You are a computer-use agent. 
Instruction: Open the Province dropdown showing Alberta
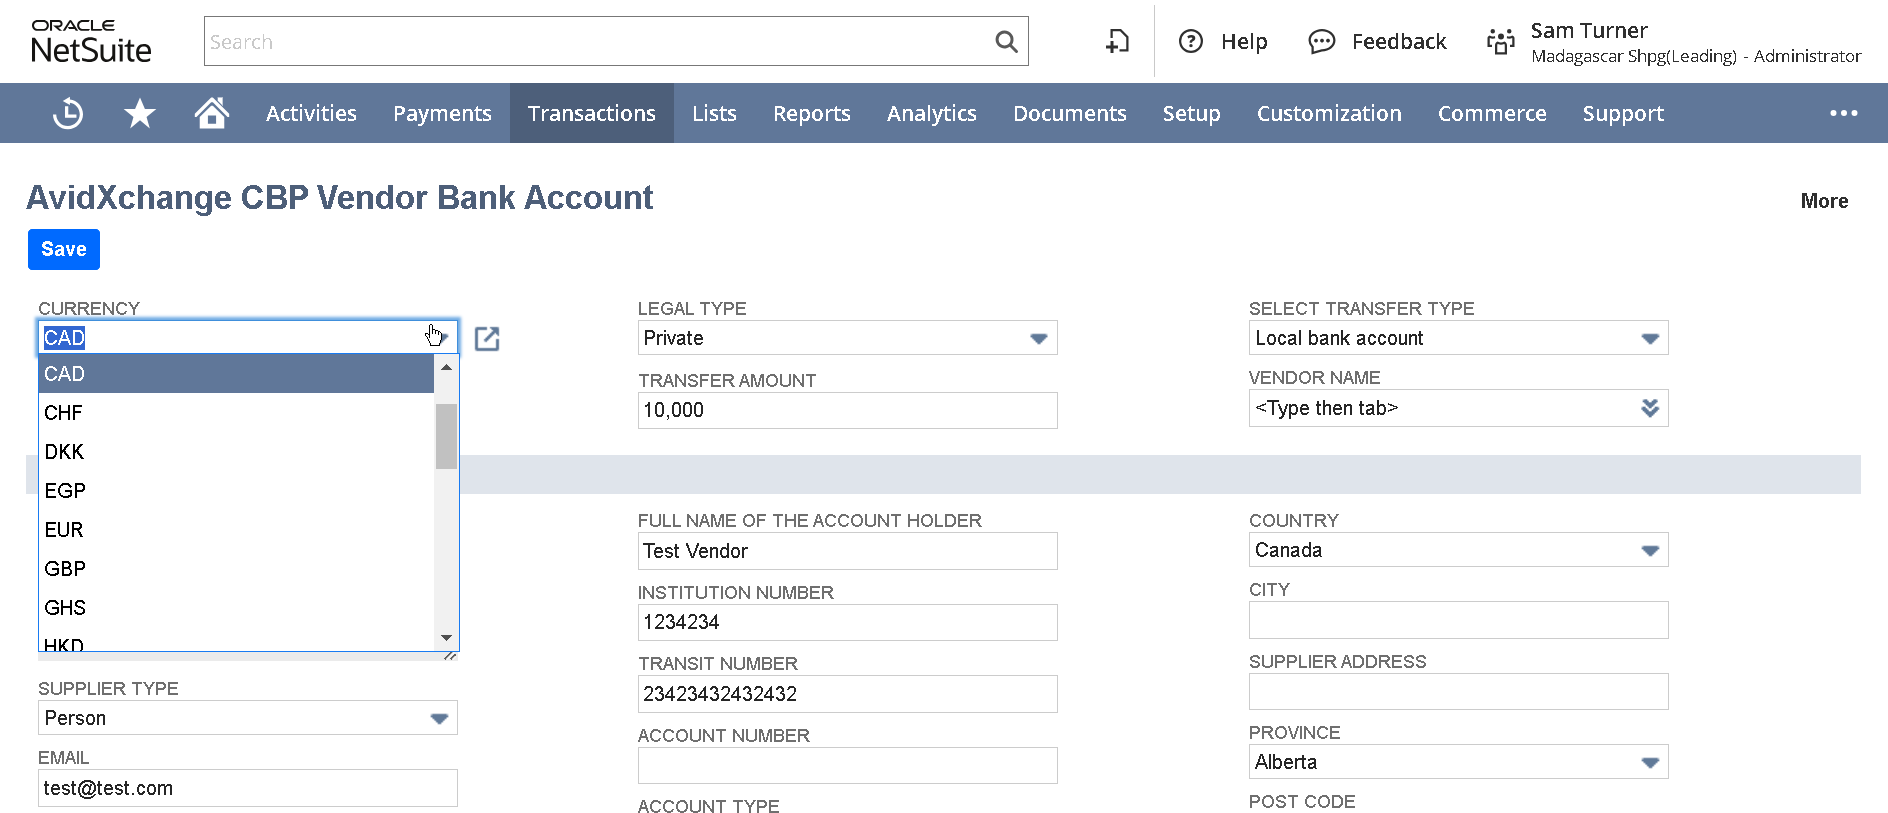tap(1649, 763)
